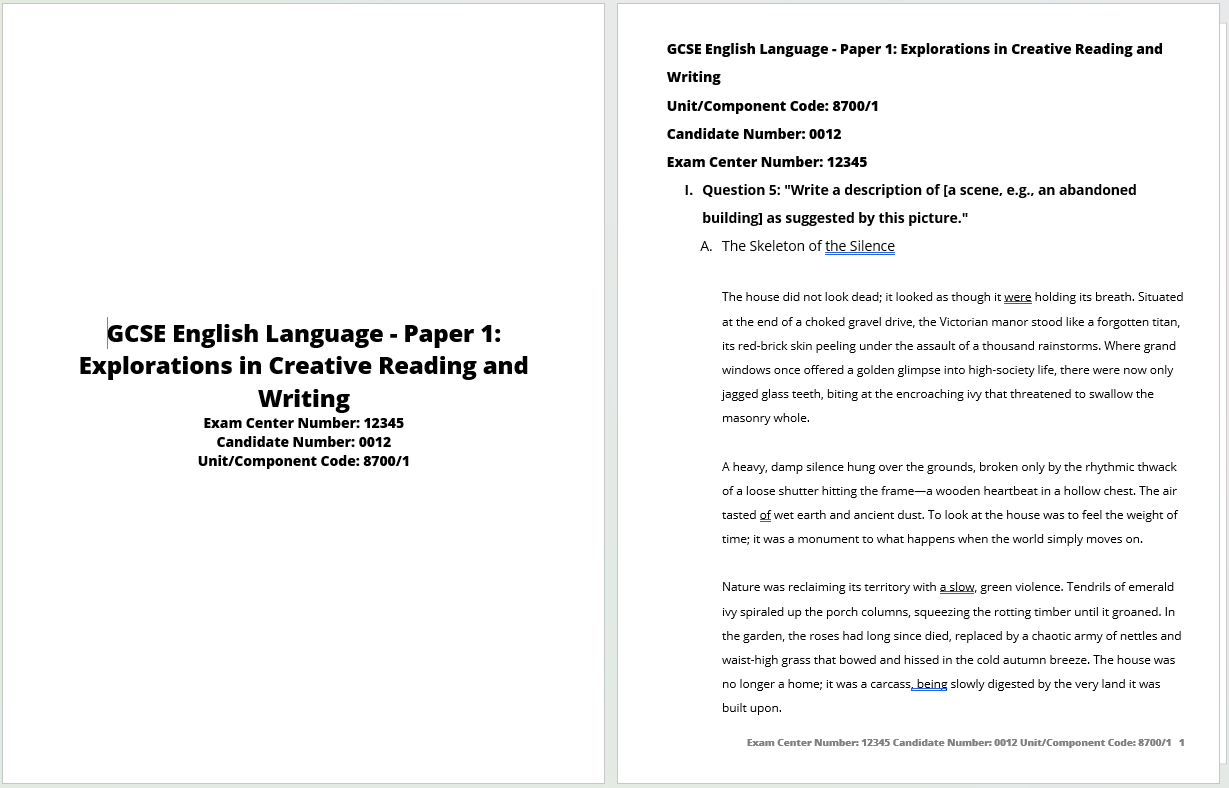1229x788 pixels.
Task: Click the underlined word 'of' after 'tasted'
Action: click(765, 515)
